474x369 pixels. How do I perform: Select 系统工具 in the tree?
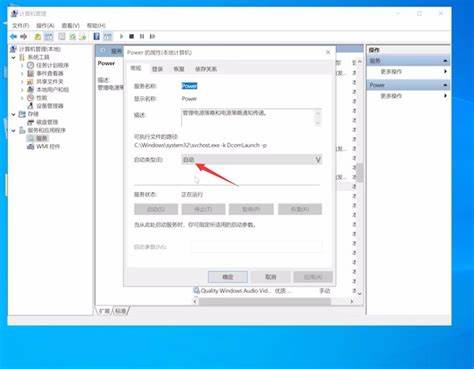pyautogui.click(x=38, y=57)
